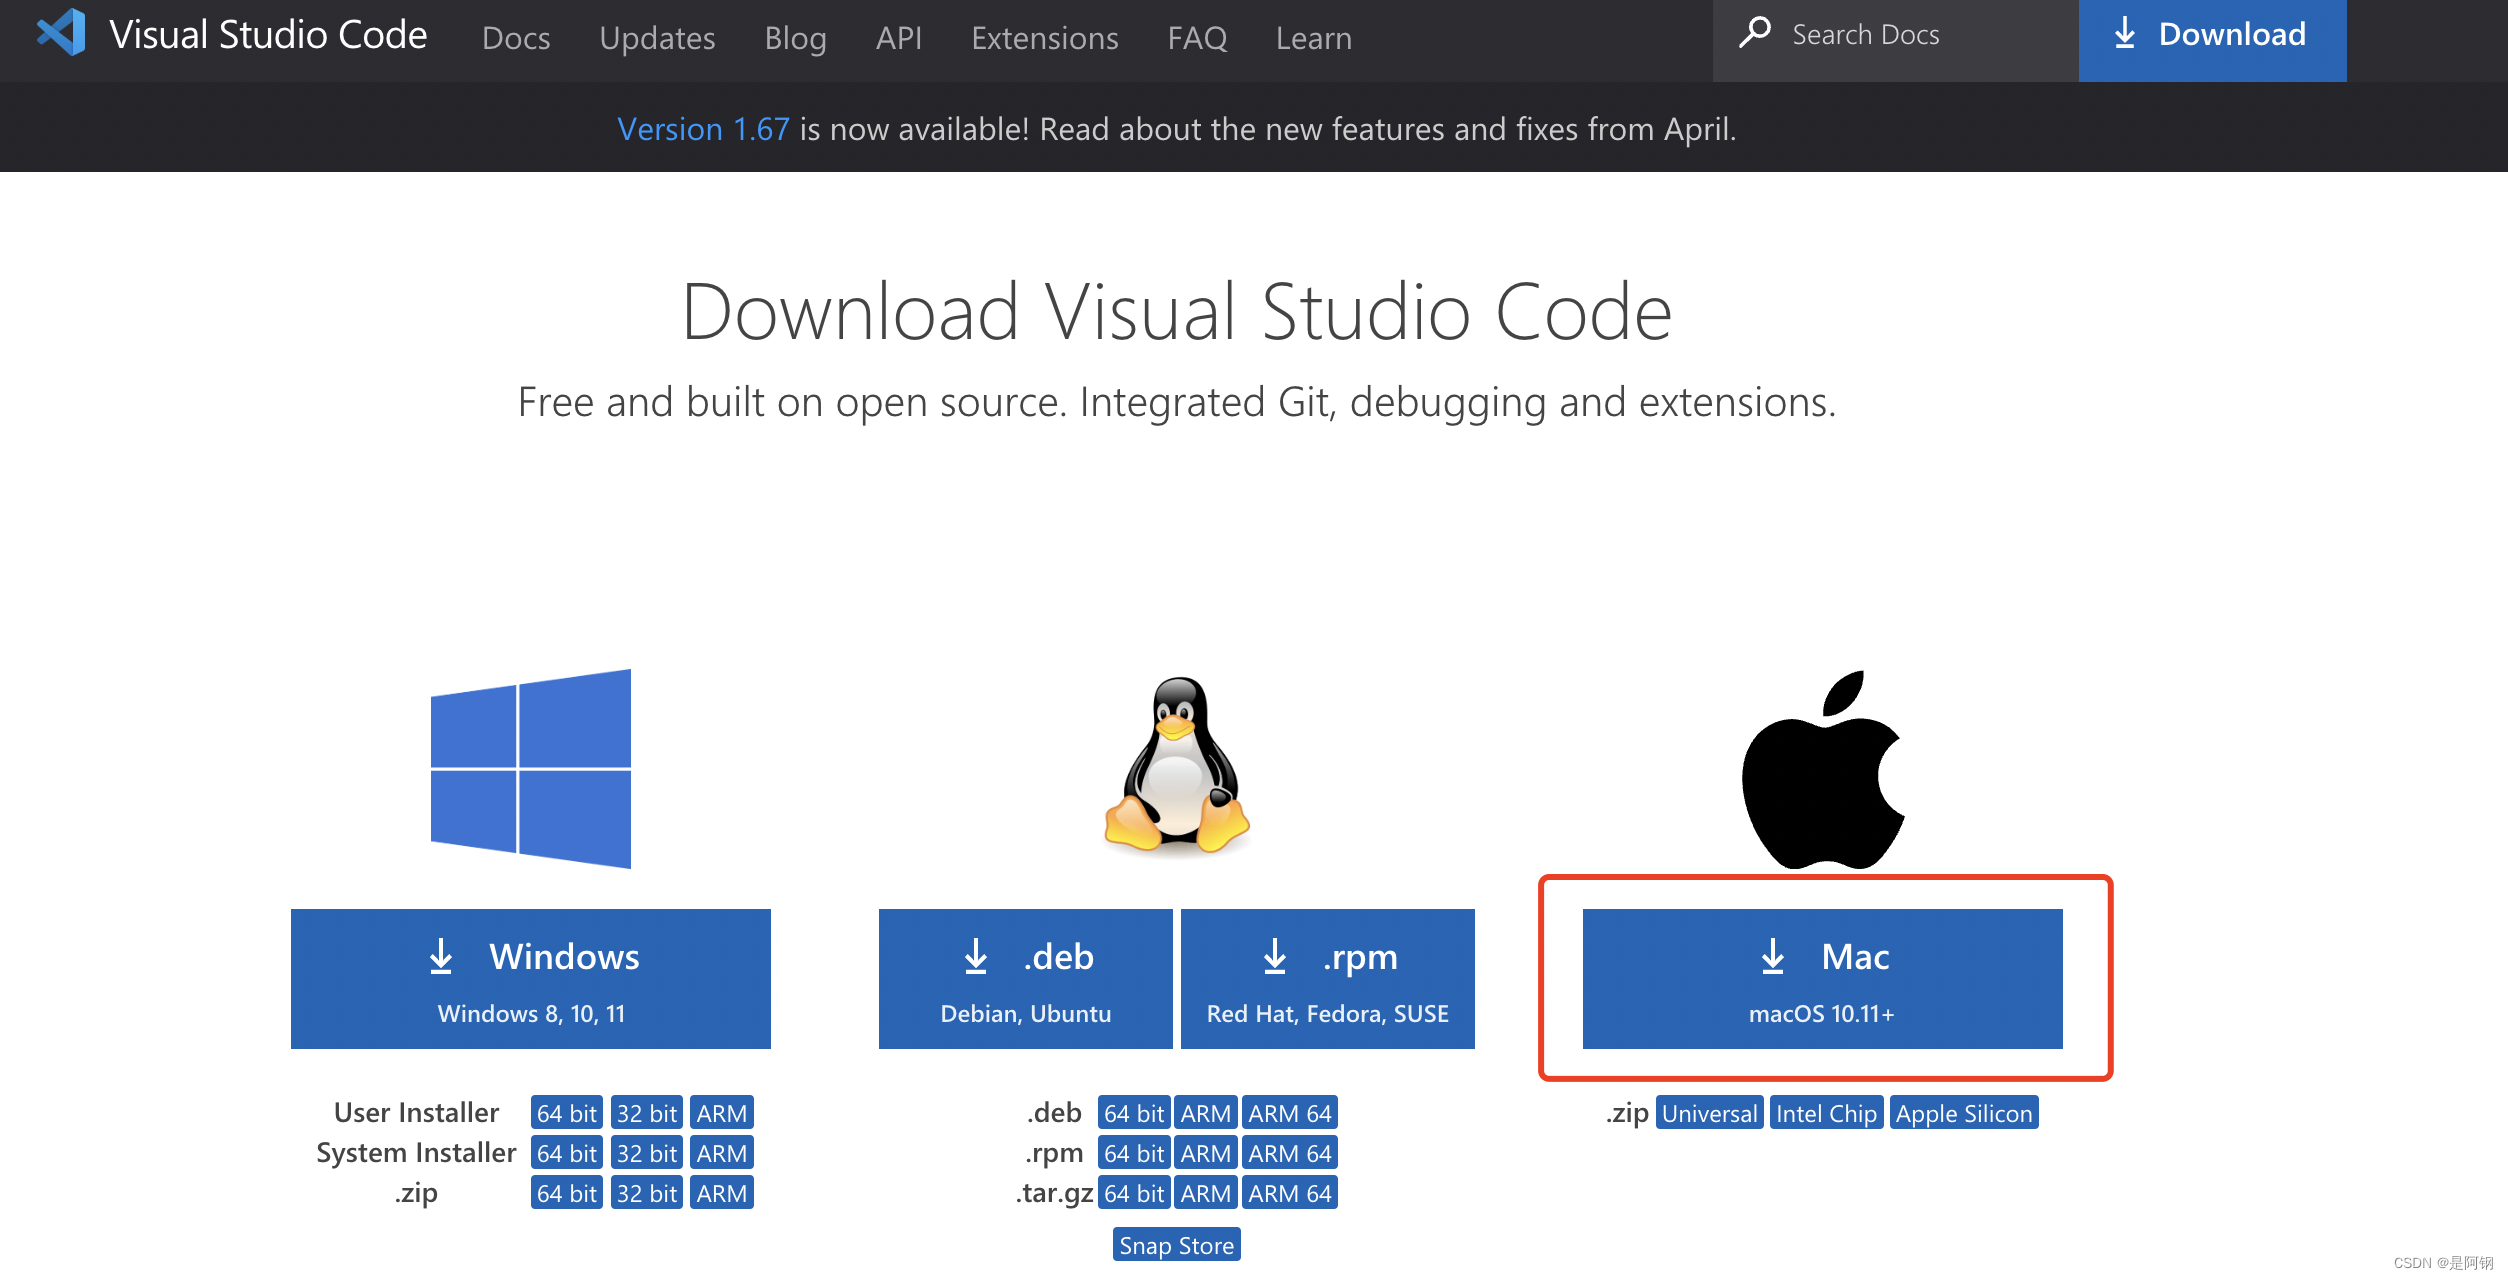Open the Updates nav link
The image size is (2508, 1280).
point(657,38)
